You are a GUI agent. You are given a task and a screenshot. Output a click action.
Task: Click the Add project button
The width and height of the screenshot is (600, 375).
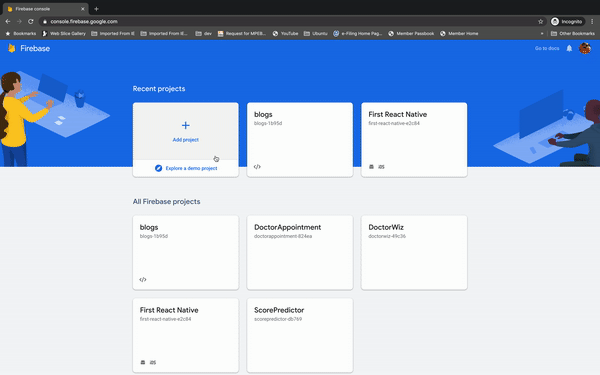[186, 131]
